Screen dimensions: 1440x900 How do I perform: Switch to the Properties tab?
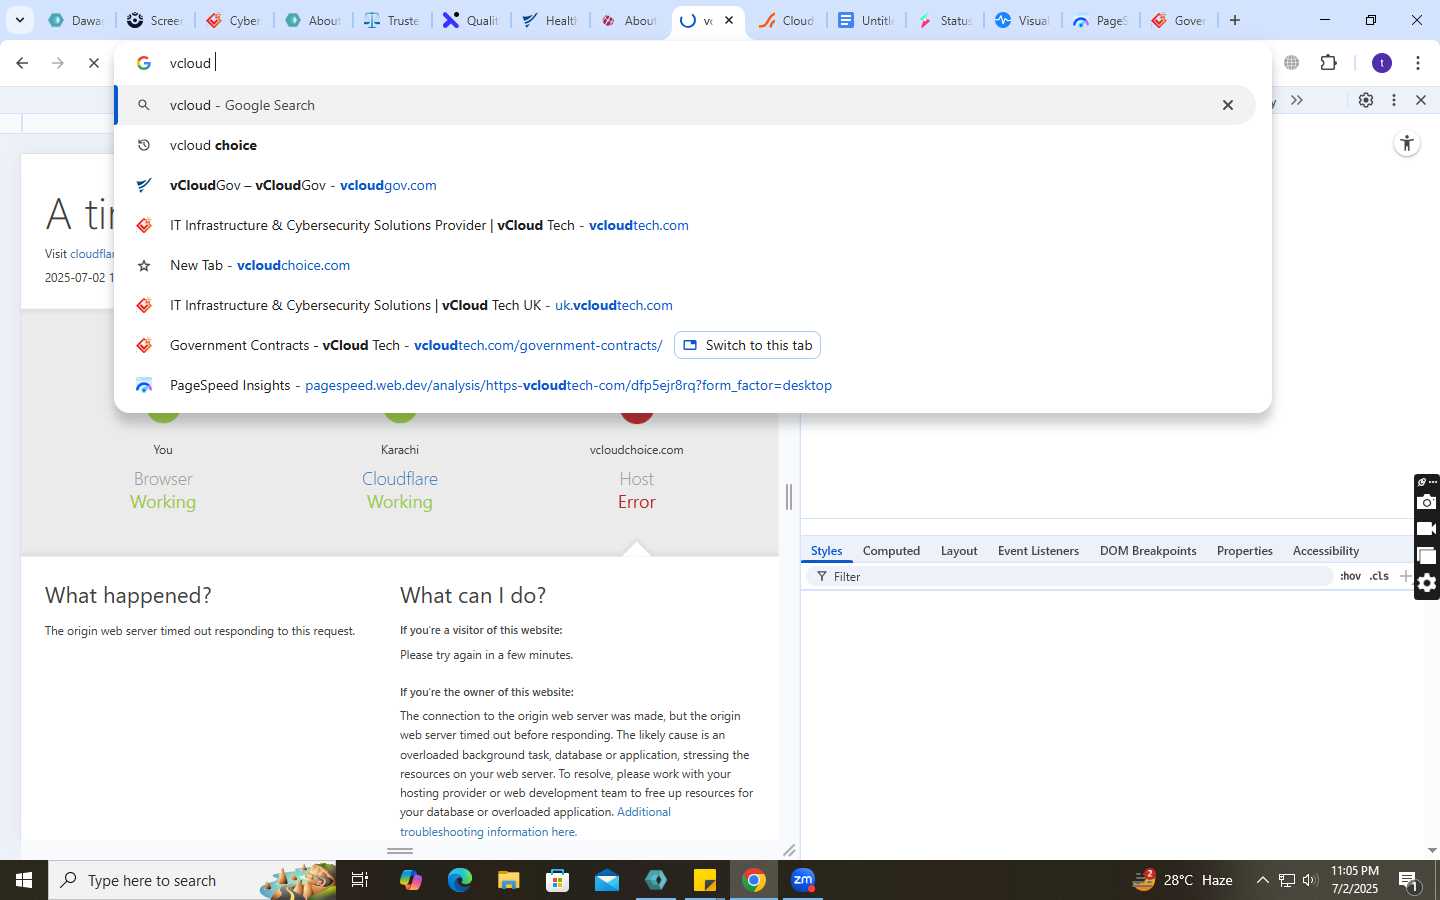pyautogui.click(x=1244, y=551)
